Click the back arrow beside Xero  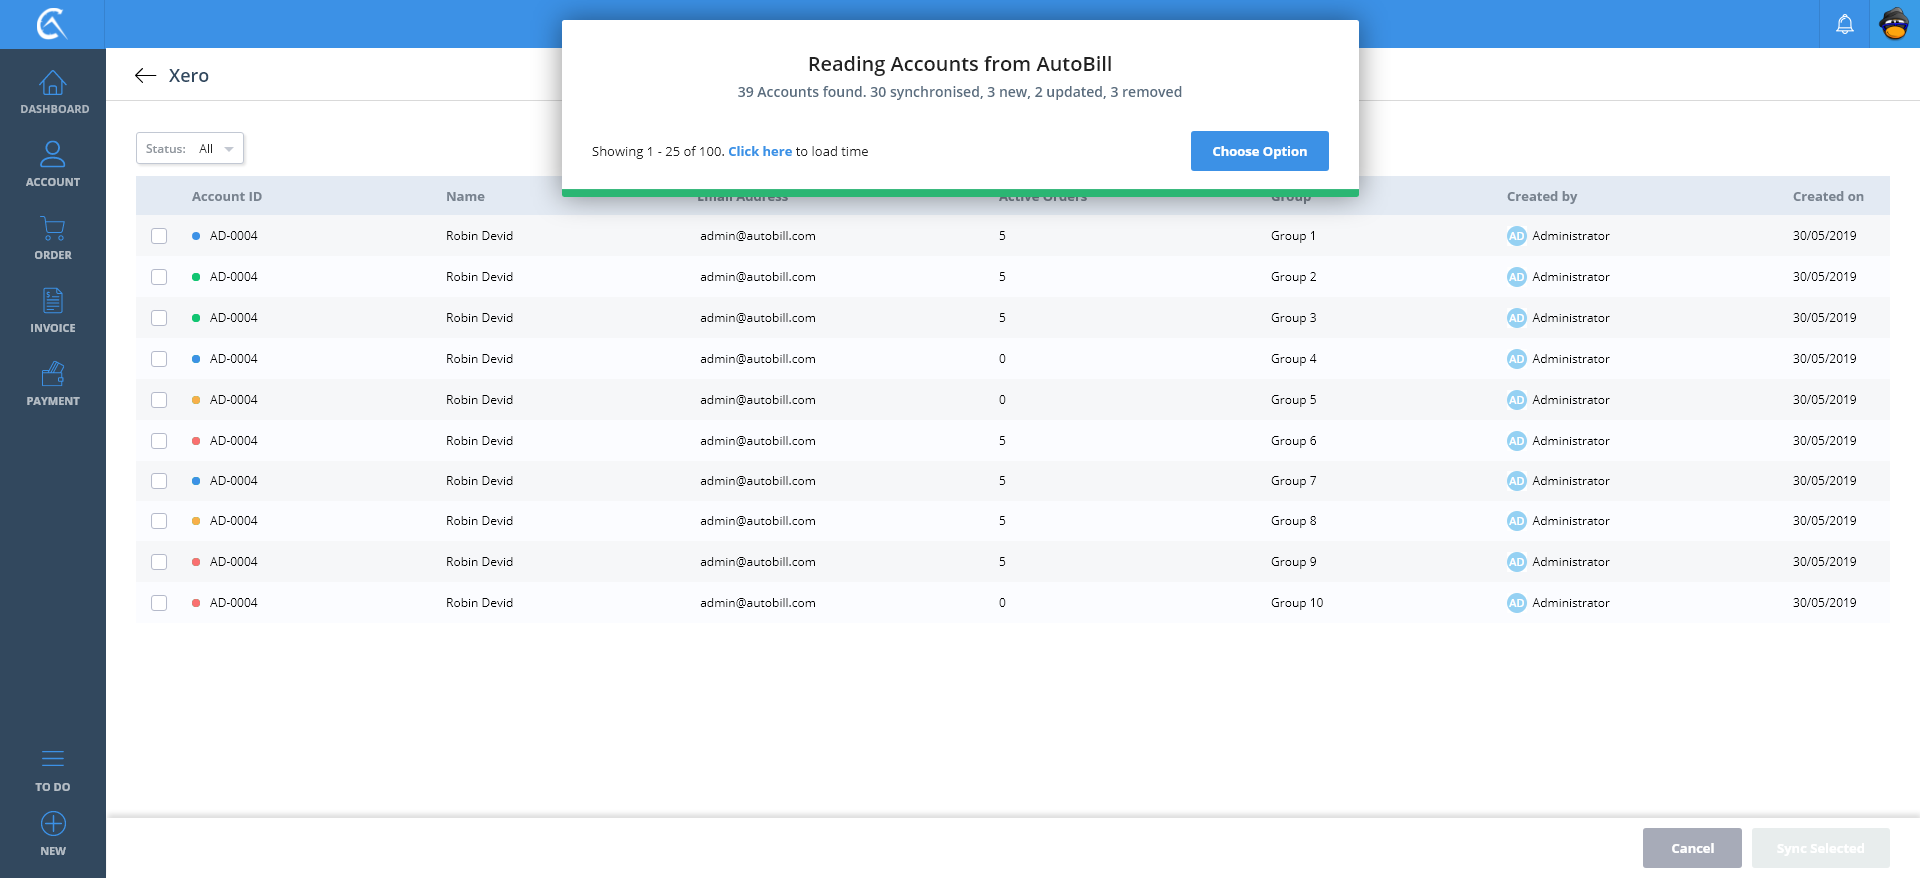coord(146,76)
